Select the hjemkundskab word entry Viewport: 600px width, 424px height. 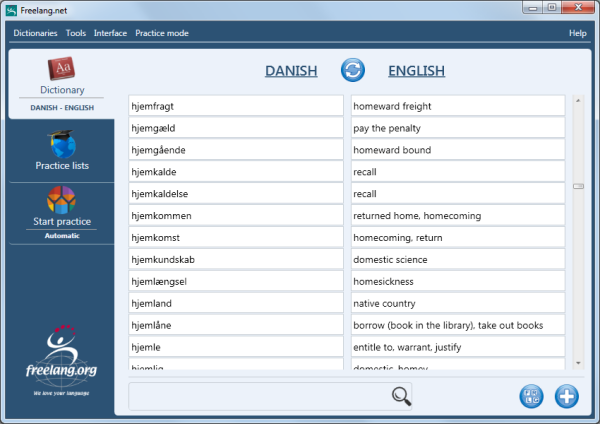(x=236, y=259)
